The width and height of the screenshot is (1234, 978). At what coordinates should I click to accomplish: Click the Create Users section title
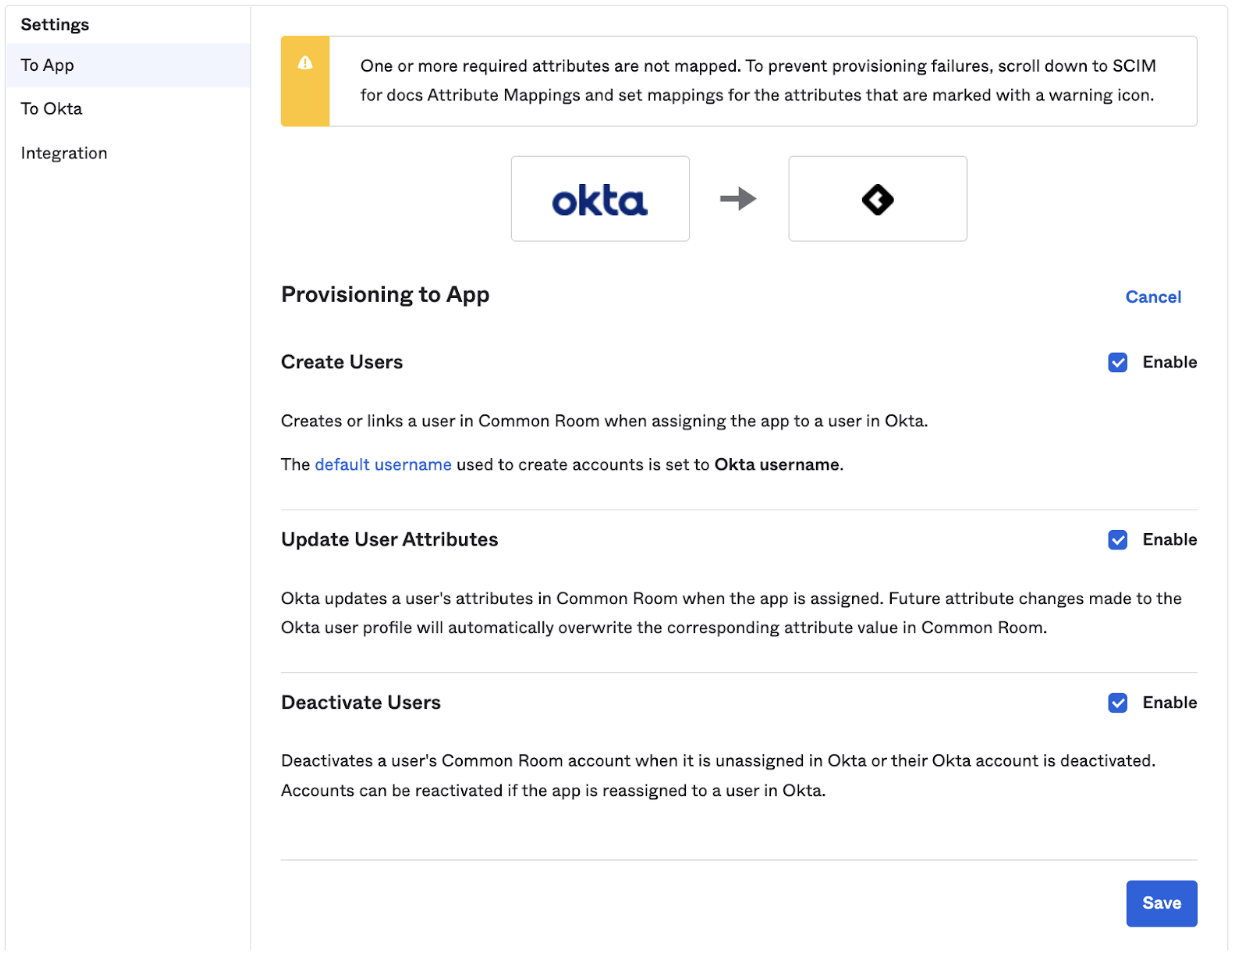point(342,362)
